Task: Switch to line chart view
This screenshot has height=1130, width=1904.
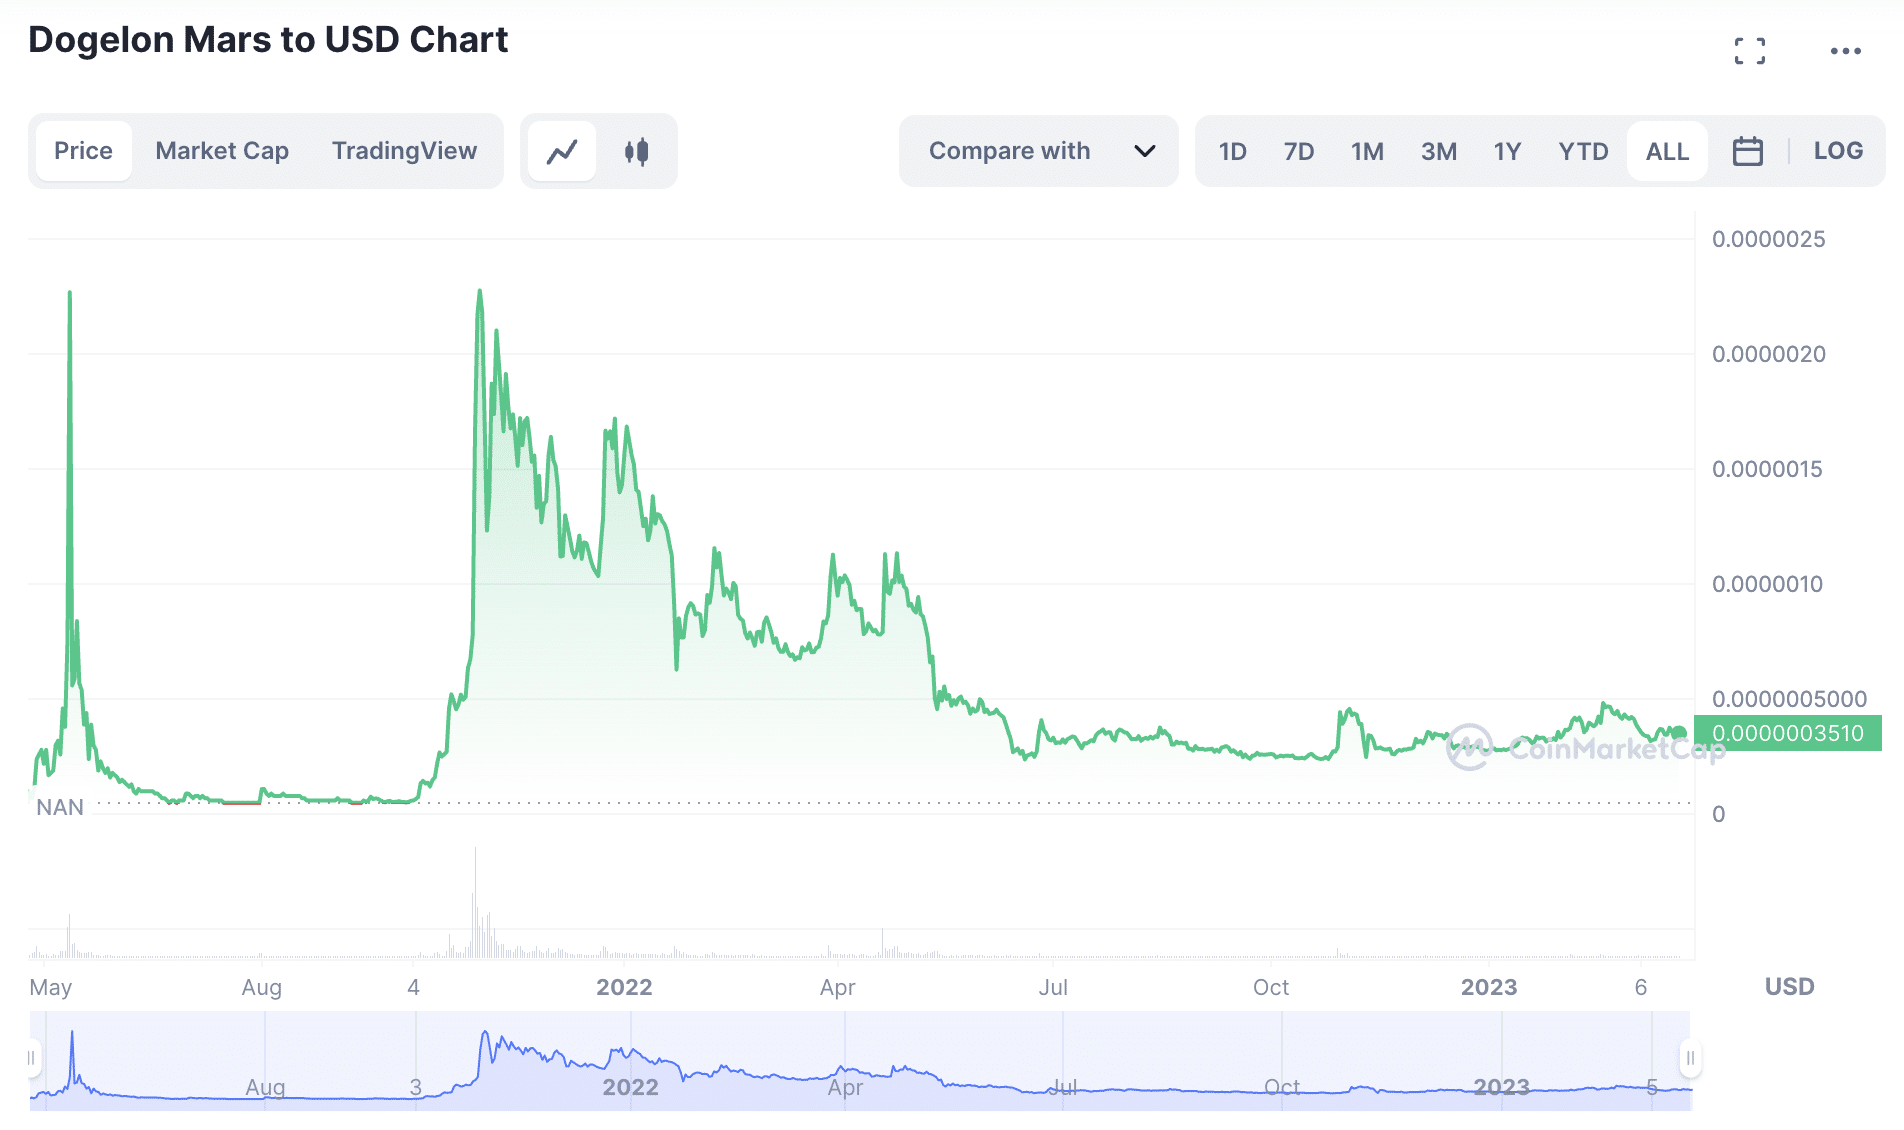Action: (562, 151)
